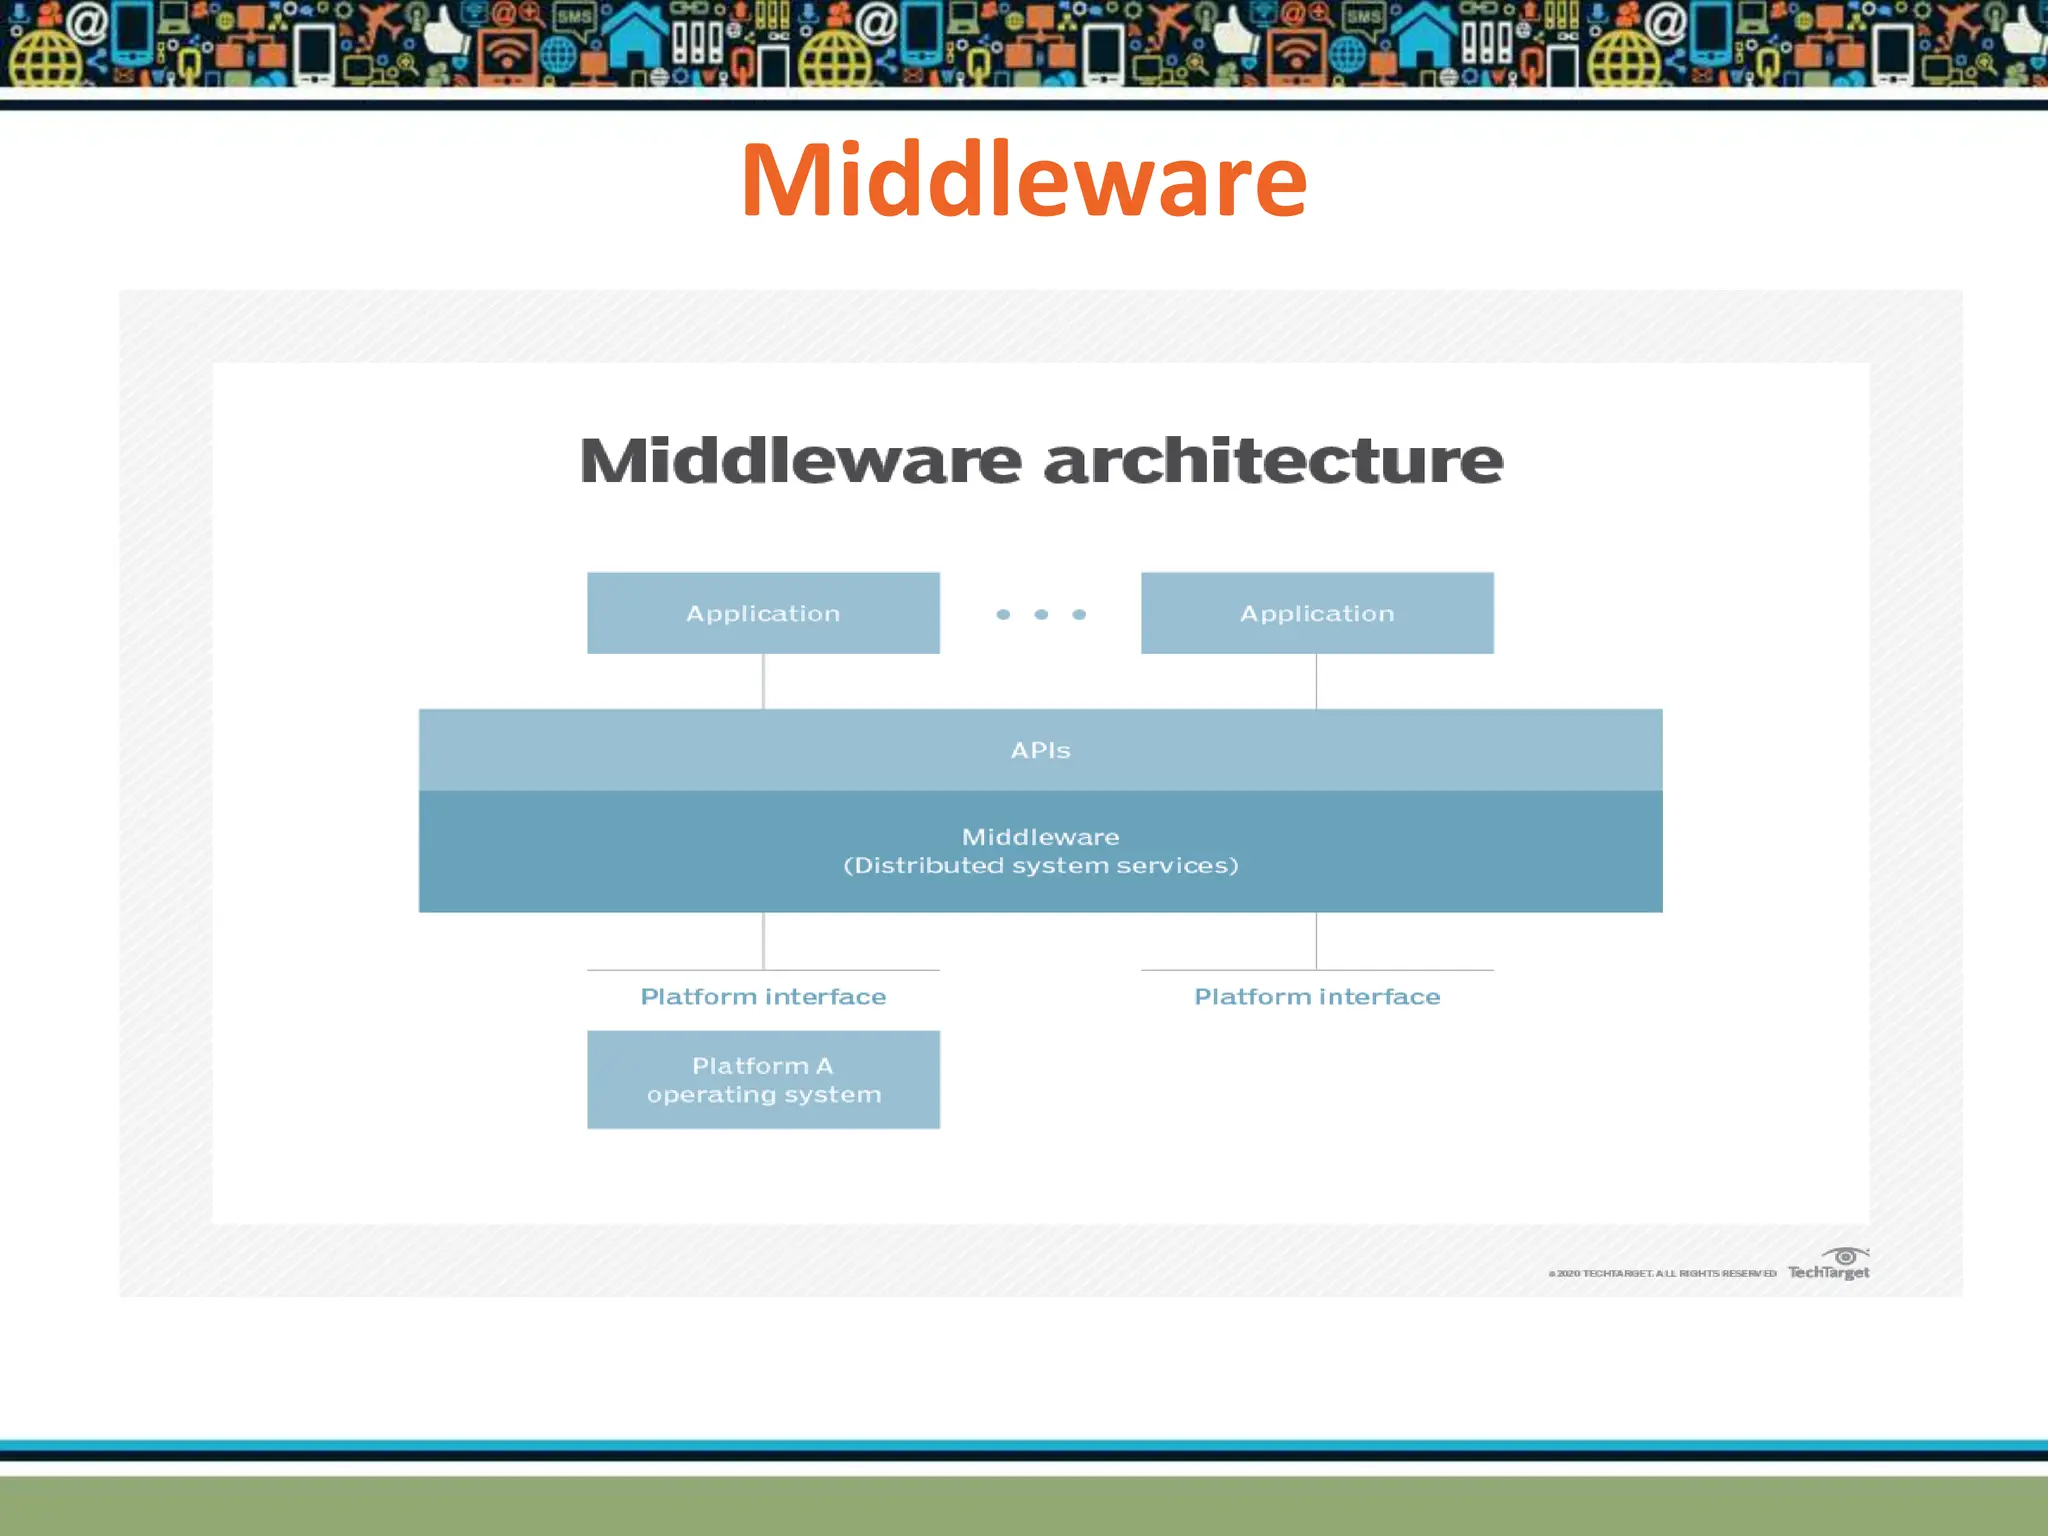Select the Middleware distributed system services block
The width and height of the screenshot is (2048, 1536).
coord(1040,851)
